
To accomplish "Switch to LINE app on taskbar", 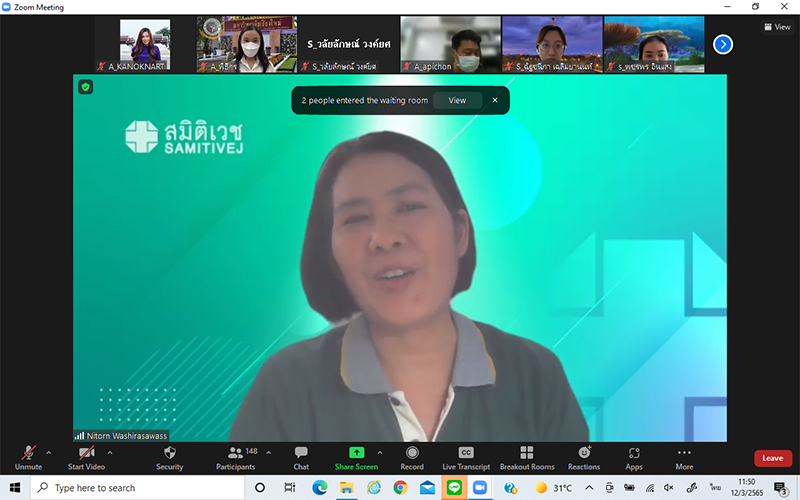I will point(454,488).
